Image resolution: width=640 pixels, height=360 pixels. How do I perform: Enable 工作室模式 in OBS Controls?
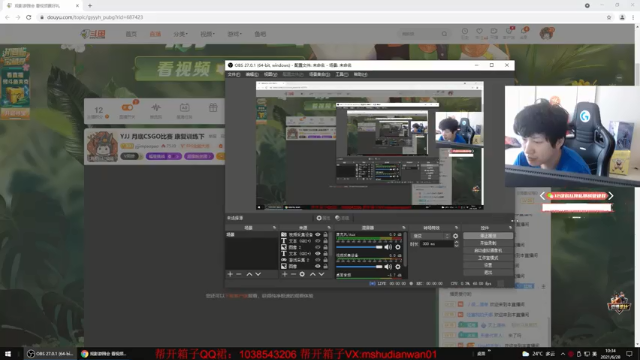point(488,258)
